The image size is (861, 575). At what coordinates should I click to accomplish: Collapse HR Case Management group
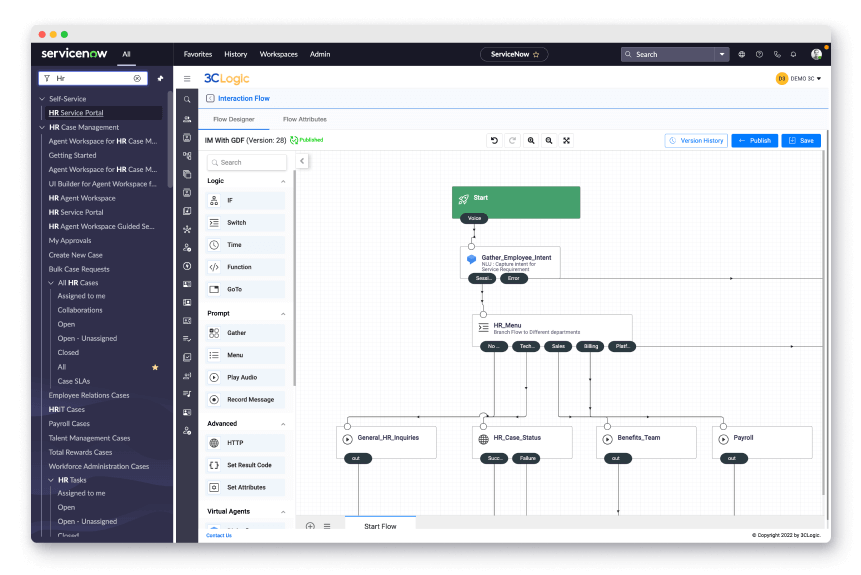pos(42,127)
